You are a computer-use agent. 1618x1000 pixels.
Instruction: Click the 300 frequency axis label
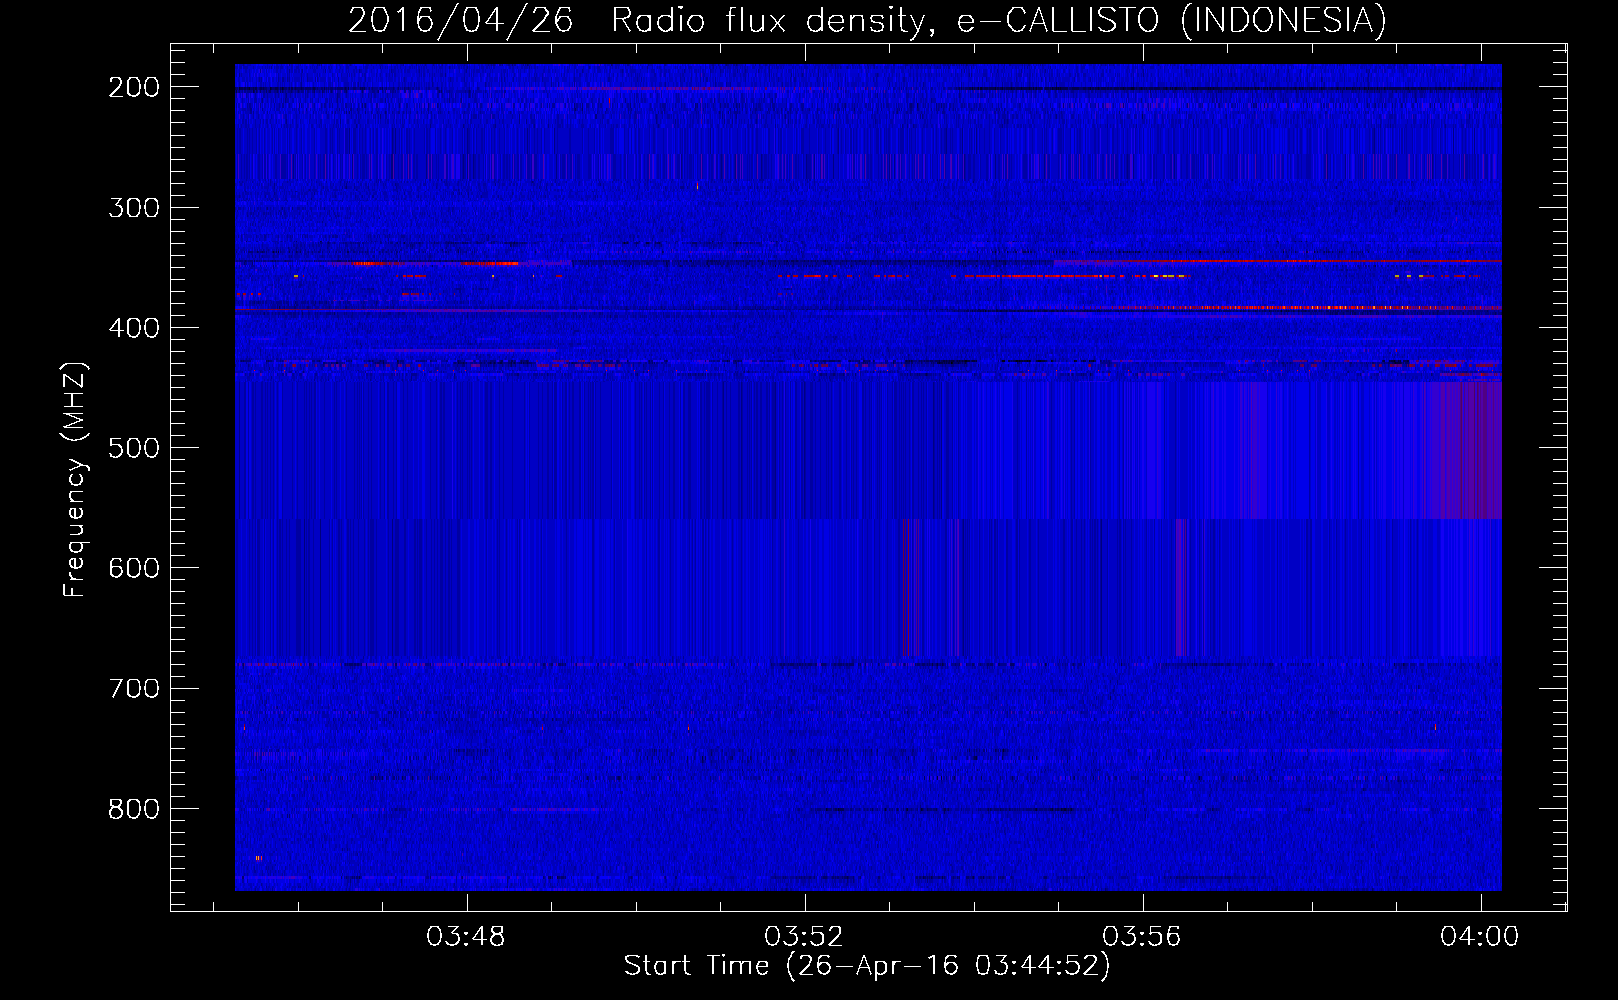point(134,208)
